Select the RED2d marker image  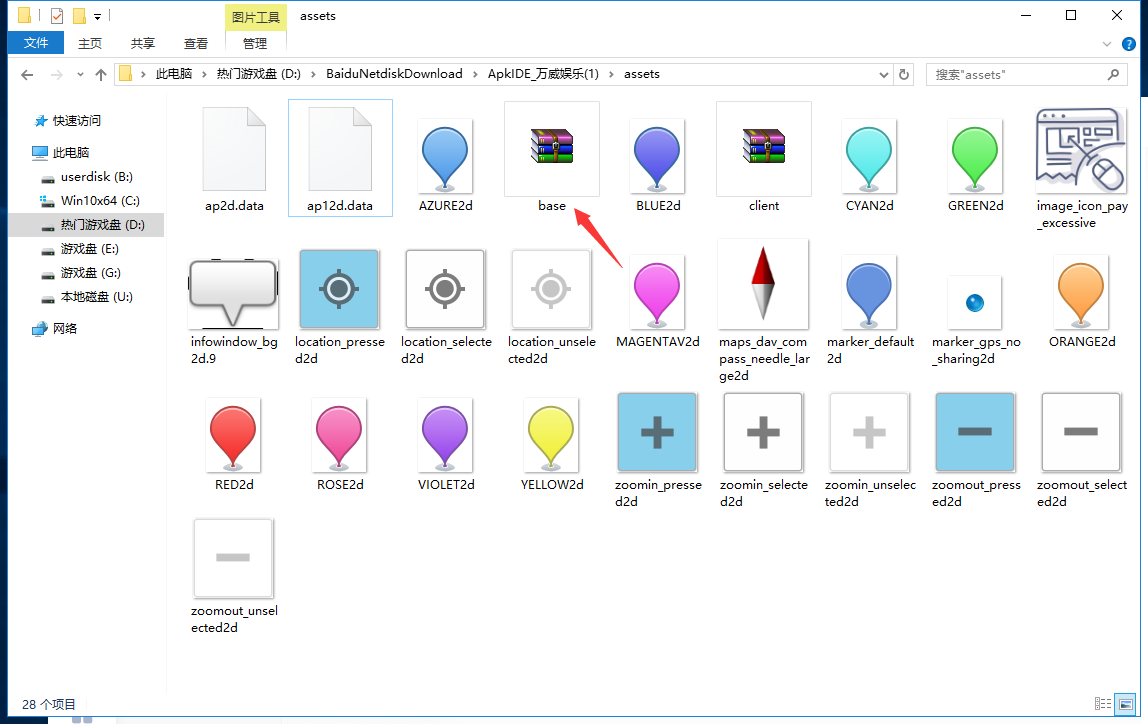point(234,436)
